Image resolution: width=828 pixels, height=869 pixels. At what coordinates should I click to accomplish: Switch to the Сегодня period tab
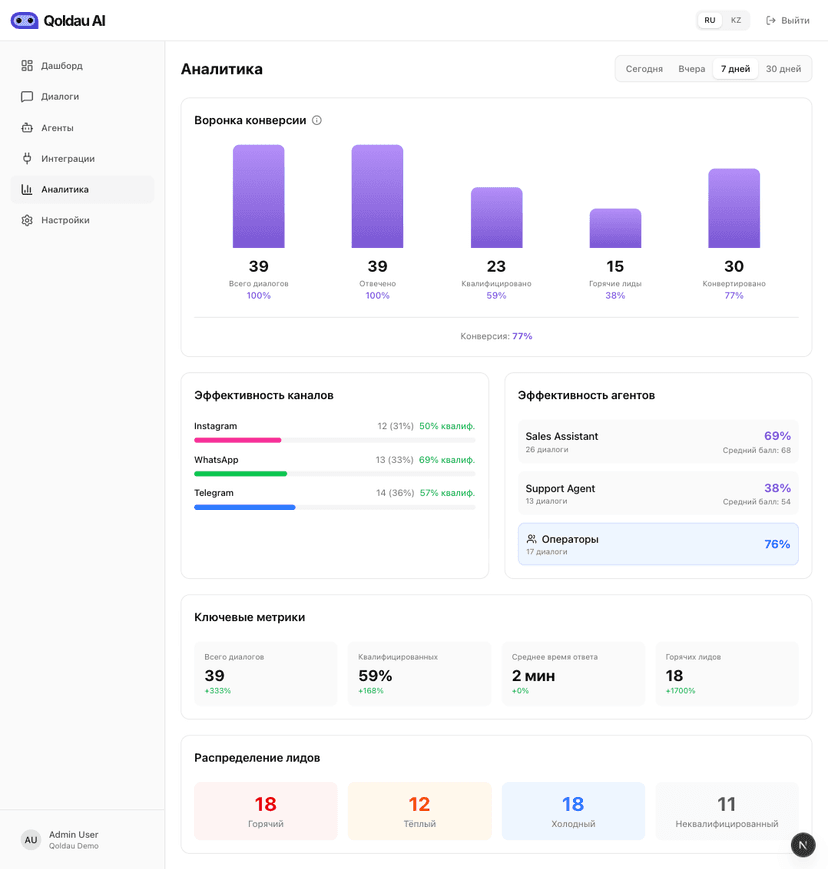click(643, 68)
